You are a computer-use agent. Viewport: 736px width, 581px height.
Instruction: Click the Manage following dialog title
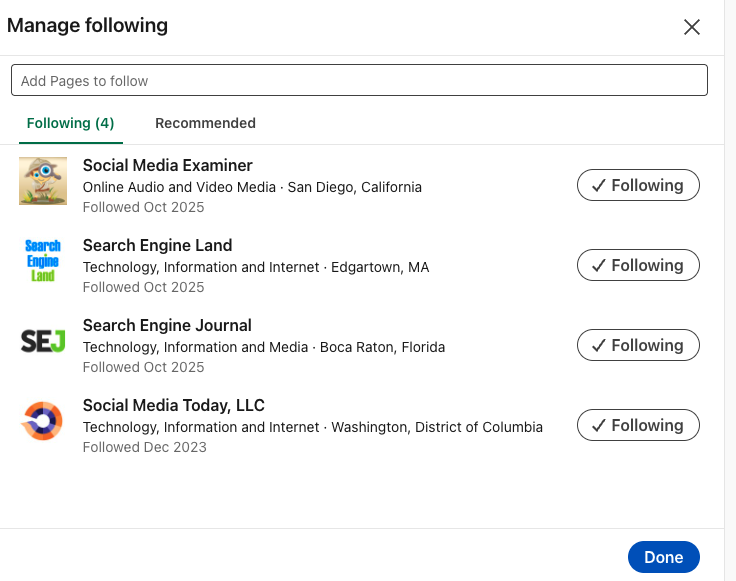click(x=87, y=26)
